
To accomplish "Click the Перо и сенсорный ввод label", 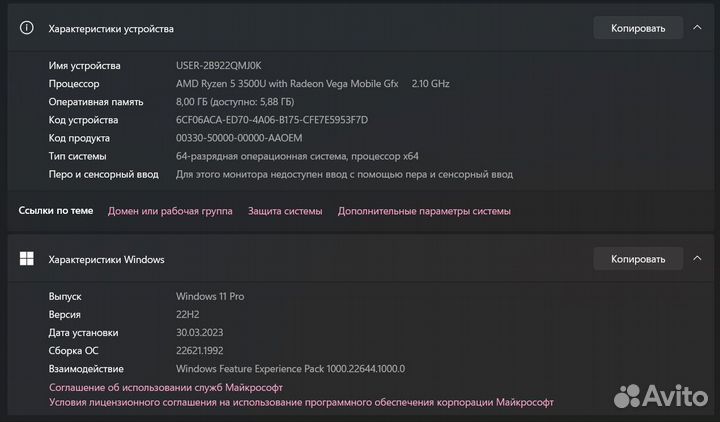I will click(x=104, y=174).
